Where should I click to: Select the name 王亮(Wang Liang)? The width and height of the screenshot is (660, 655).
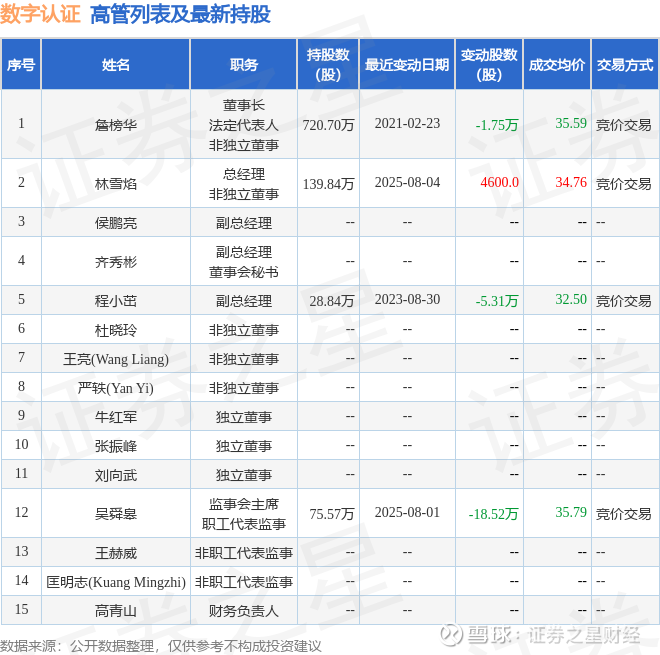(116, 359)
